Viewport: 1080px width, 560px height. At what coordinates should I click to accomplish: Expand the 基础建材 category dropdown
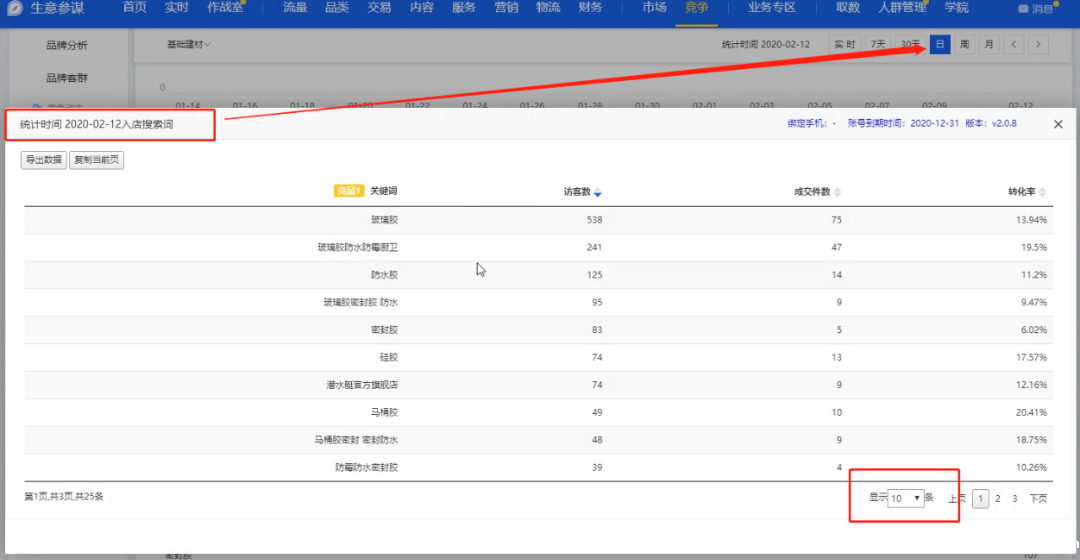click(x=189, y=45)
